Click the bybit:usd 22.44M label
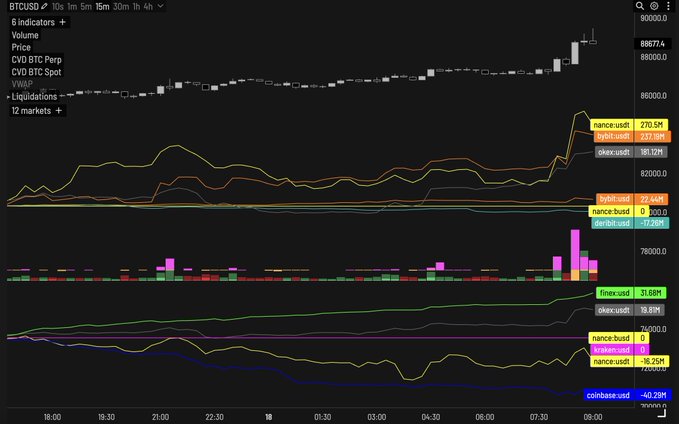The image size is (679, 424). tap(632, 199)
